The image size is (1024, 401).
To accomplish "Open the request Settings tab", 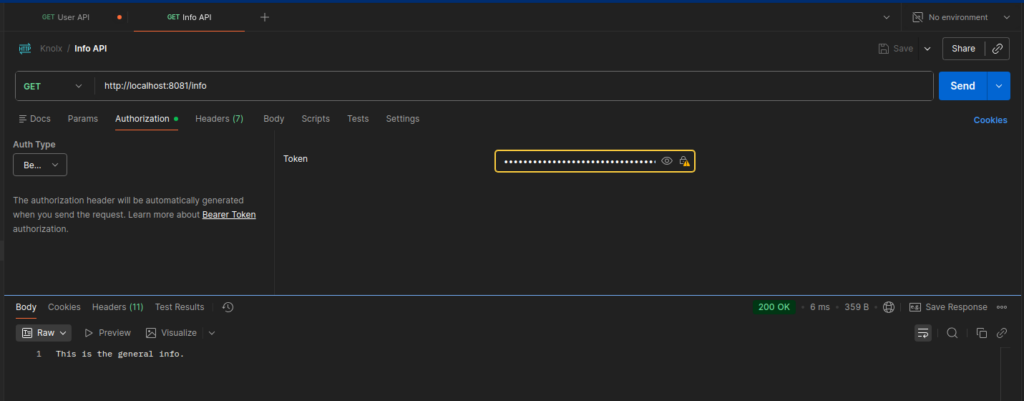I will [x=402, y=119].
